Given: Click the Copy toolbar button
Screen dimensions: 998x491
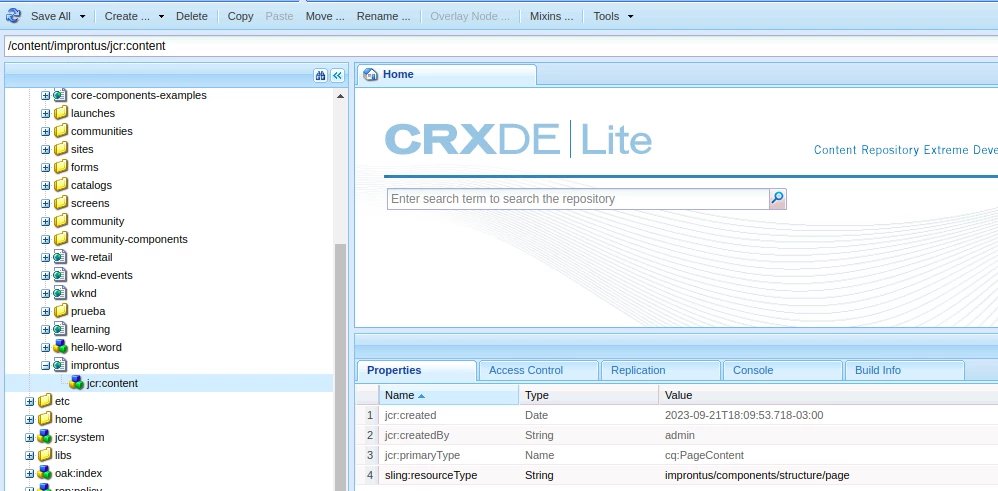Looking at the screenshot, I should [241, 17].
